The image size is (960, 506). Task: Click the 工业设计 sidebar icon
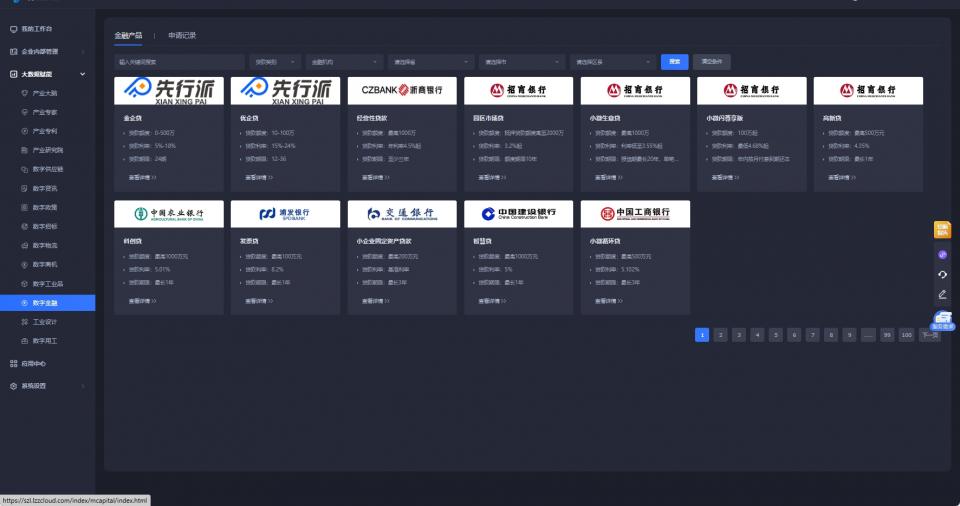pyautogui.click(x=24, y=322)
